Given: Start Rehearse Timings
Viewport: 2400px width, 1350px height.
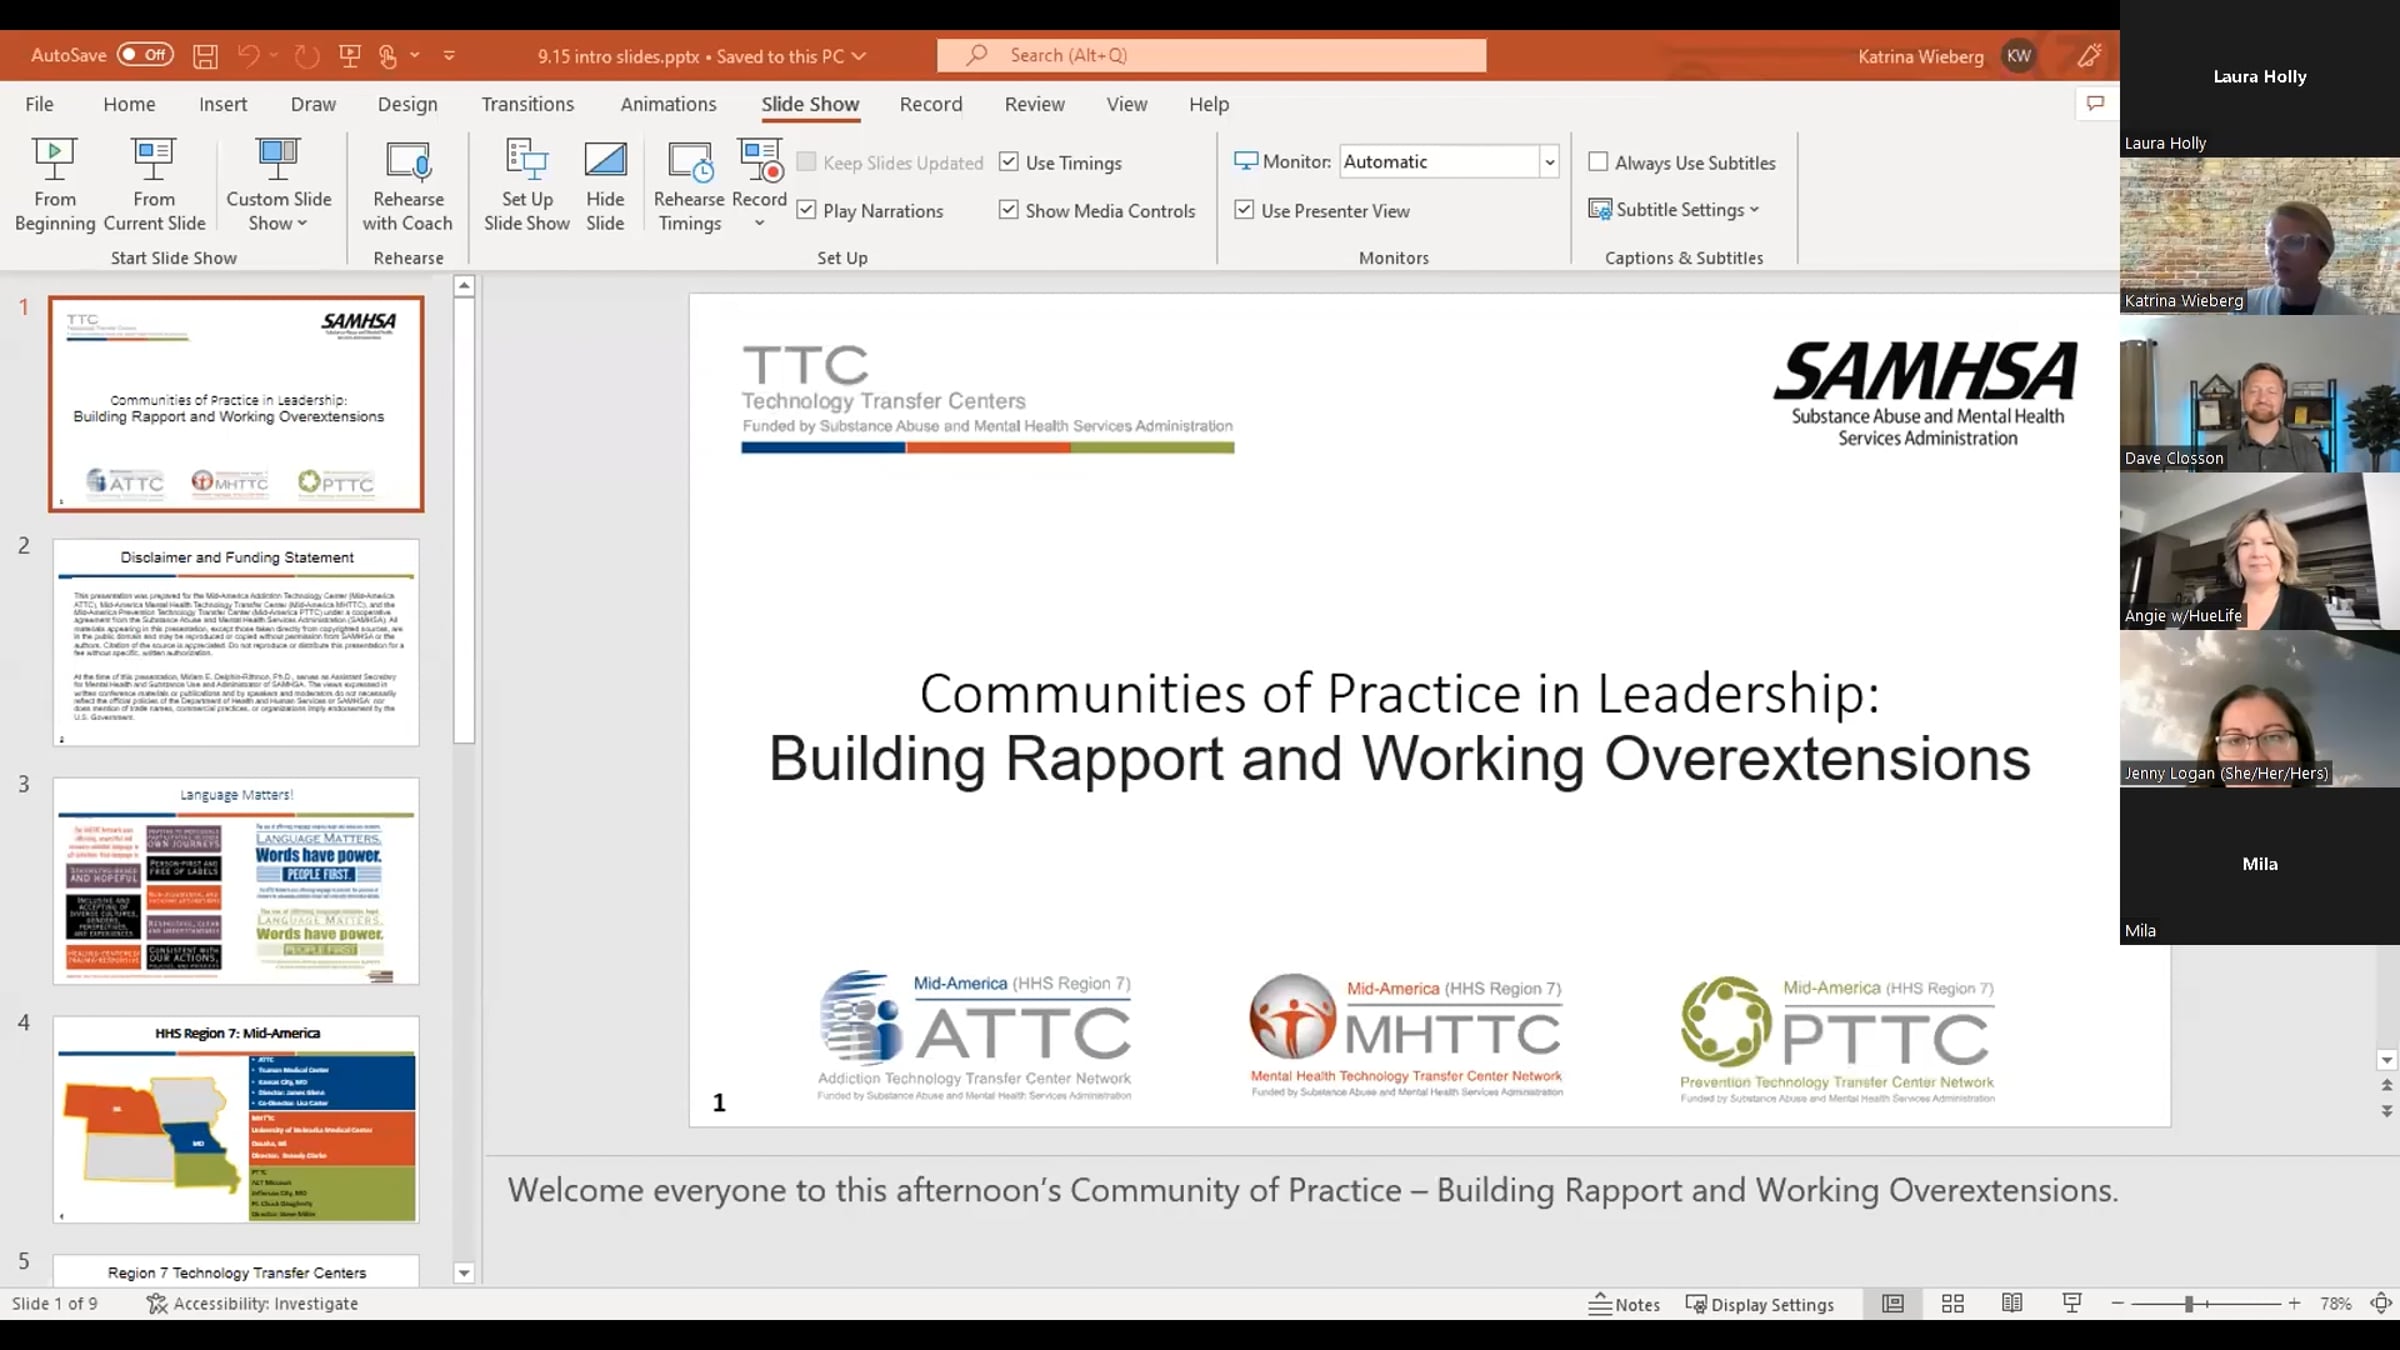Looking at the screenshot, I should pyautogui.click(x=689, y=185).
